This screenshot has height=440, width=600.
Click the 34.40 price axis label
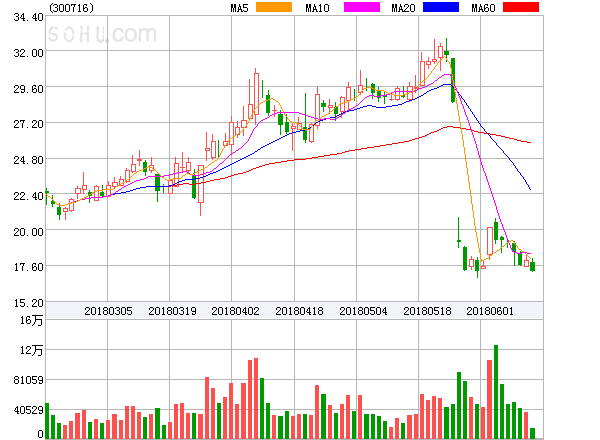(28, 17)
